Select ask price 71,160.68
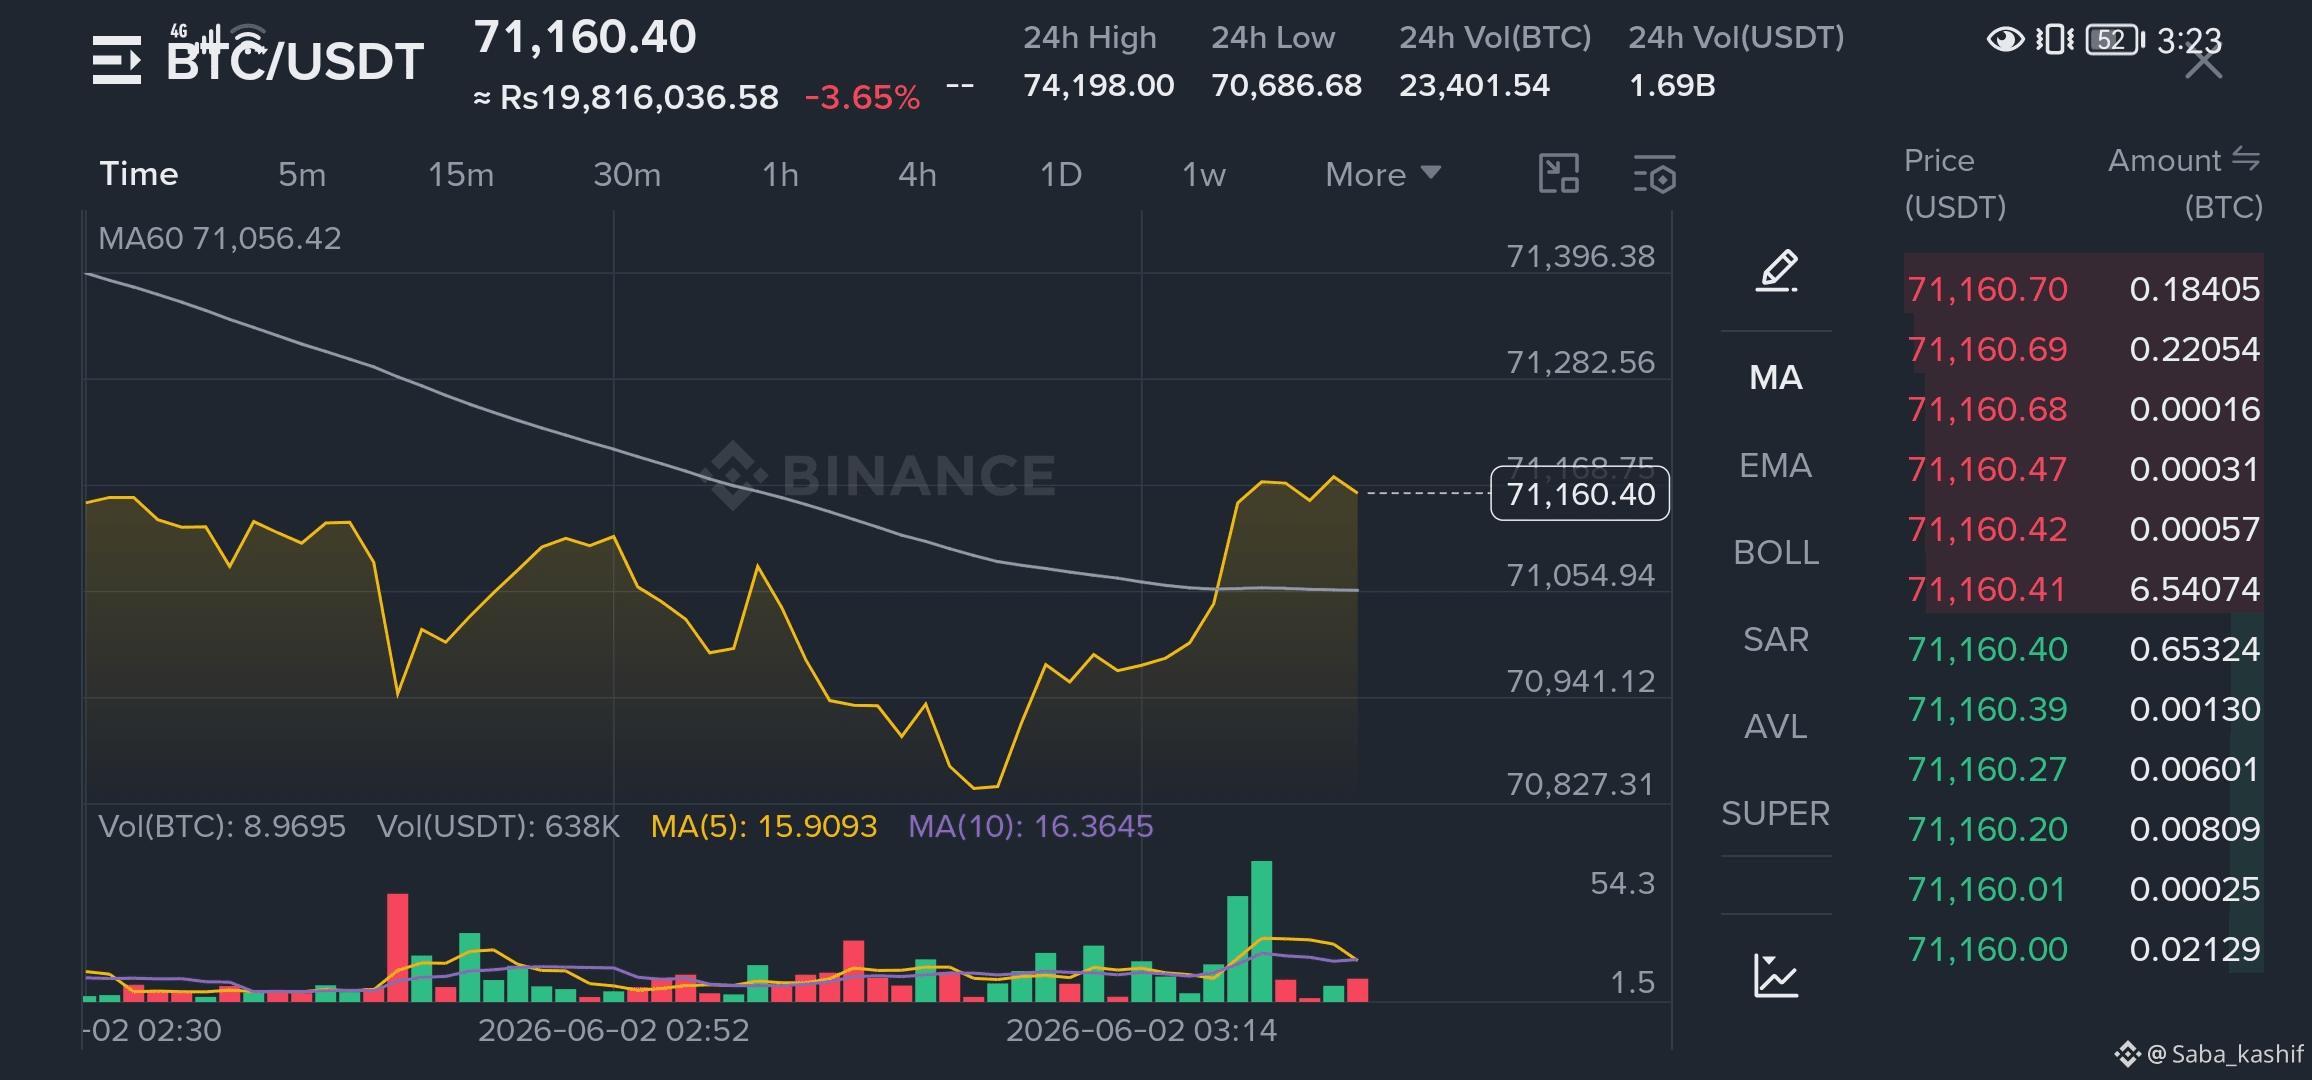The width and height of the screenshot is (2312, 1080). (1987, 410)
